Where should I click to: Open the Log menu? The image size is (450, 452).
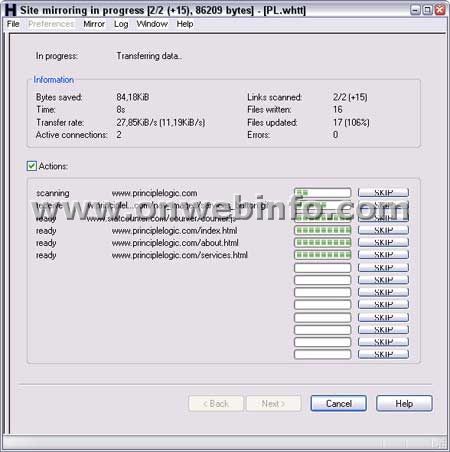coord(121,24)
